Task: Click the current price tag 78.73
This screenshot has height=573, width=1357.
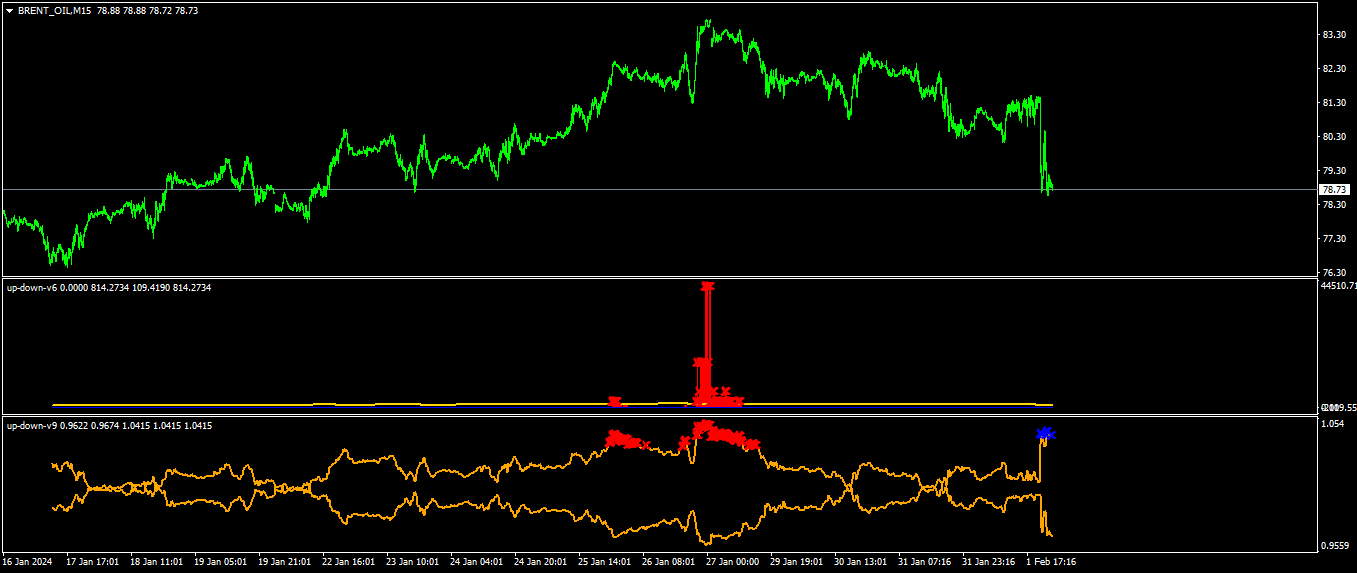Action: click(1334, 189)
